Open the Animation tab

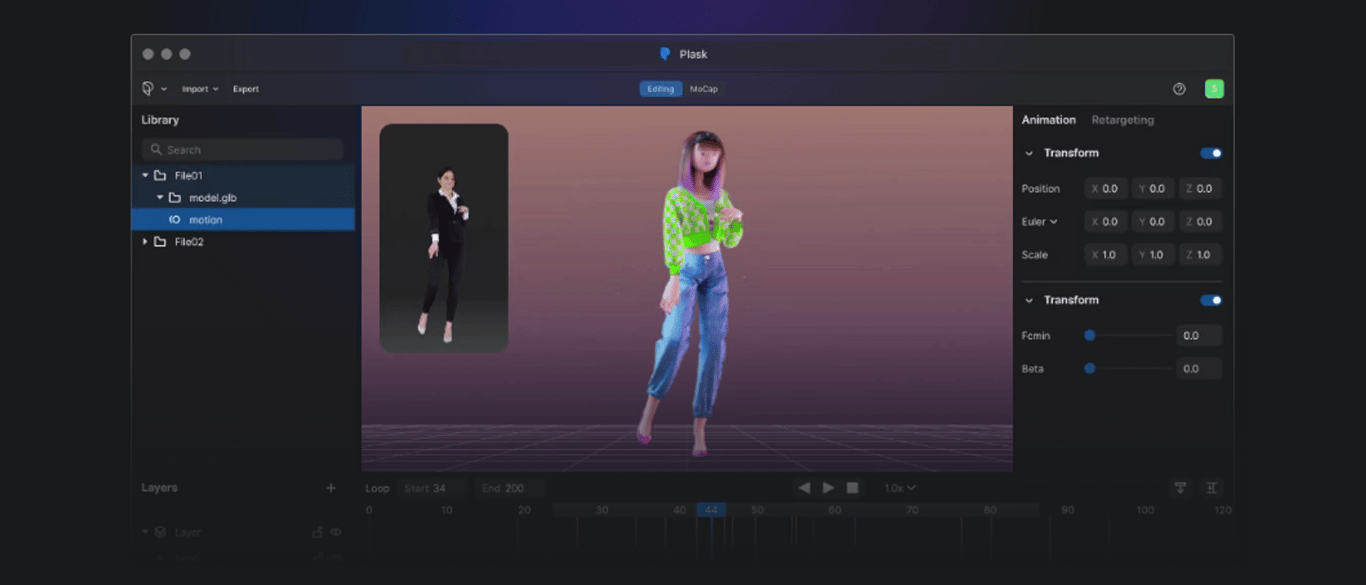[x=1048, y=120]
